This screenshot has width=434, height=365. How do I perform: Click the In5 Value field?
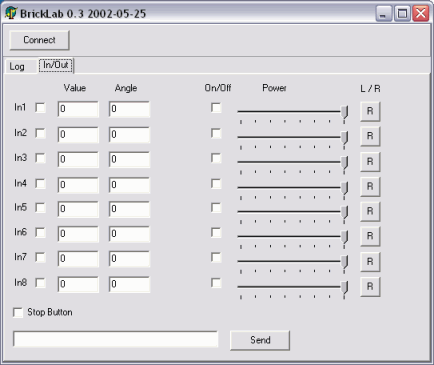[78, 209]
